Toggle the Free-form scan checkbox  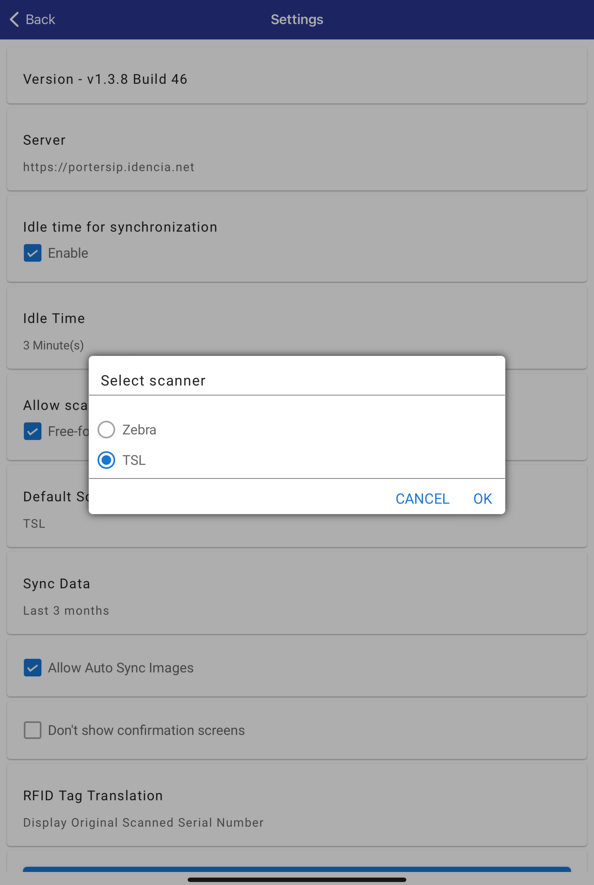[x=31, y=431]
